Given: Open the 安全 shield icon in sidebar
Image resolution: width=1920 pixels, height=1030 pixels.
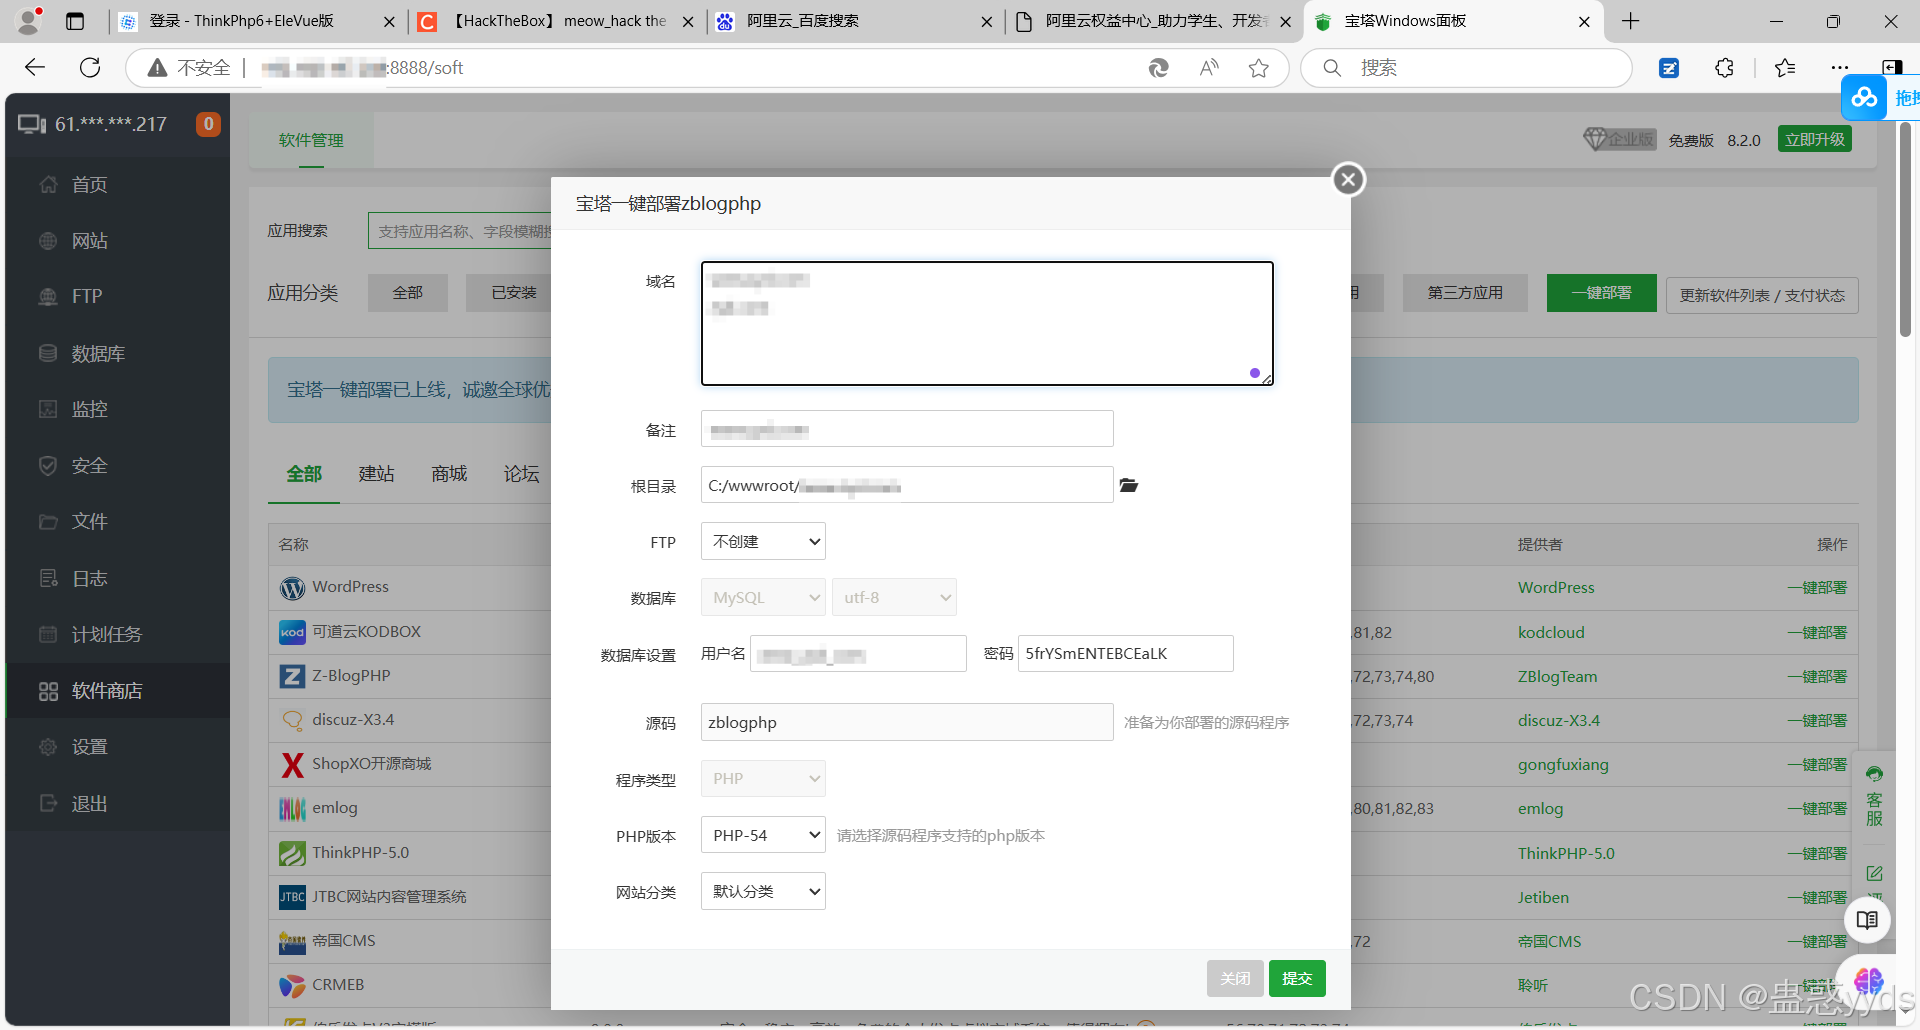Looking at the screenshot, I should pos(48,465).
